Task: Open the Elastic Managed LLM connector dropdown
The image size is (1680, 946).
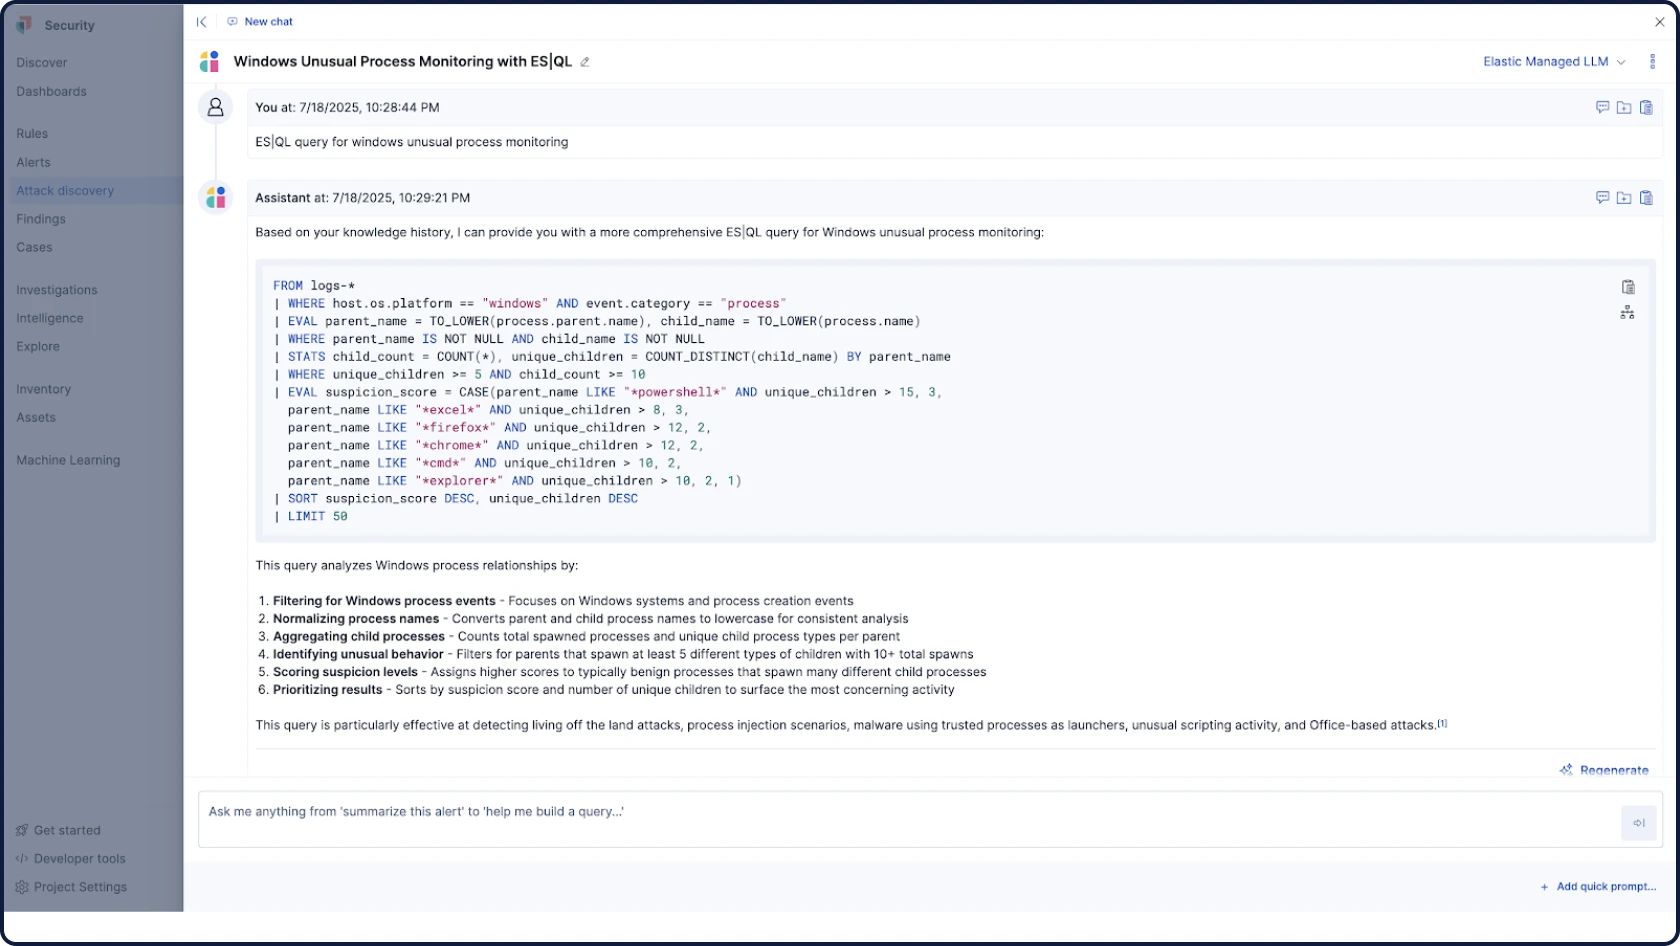Action: coord(1554,62)
